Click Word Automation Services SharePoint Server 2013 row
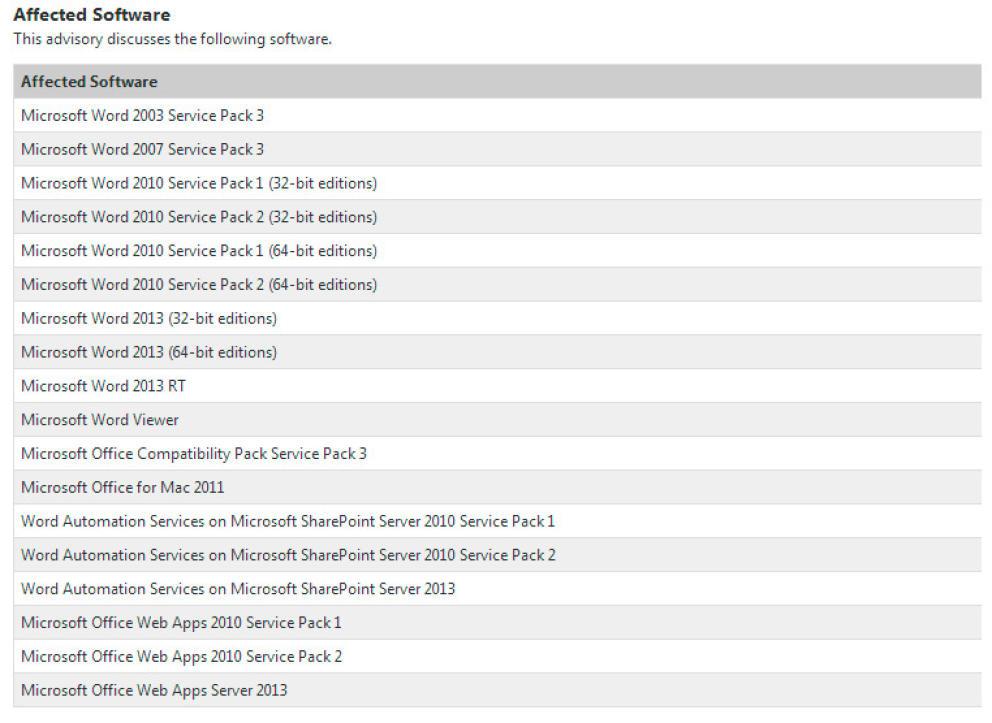This screenshot has height=723, width=992. [x=238, y=589]
